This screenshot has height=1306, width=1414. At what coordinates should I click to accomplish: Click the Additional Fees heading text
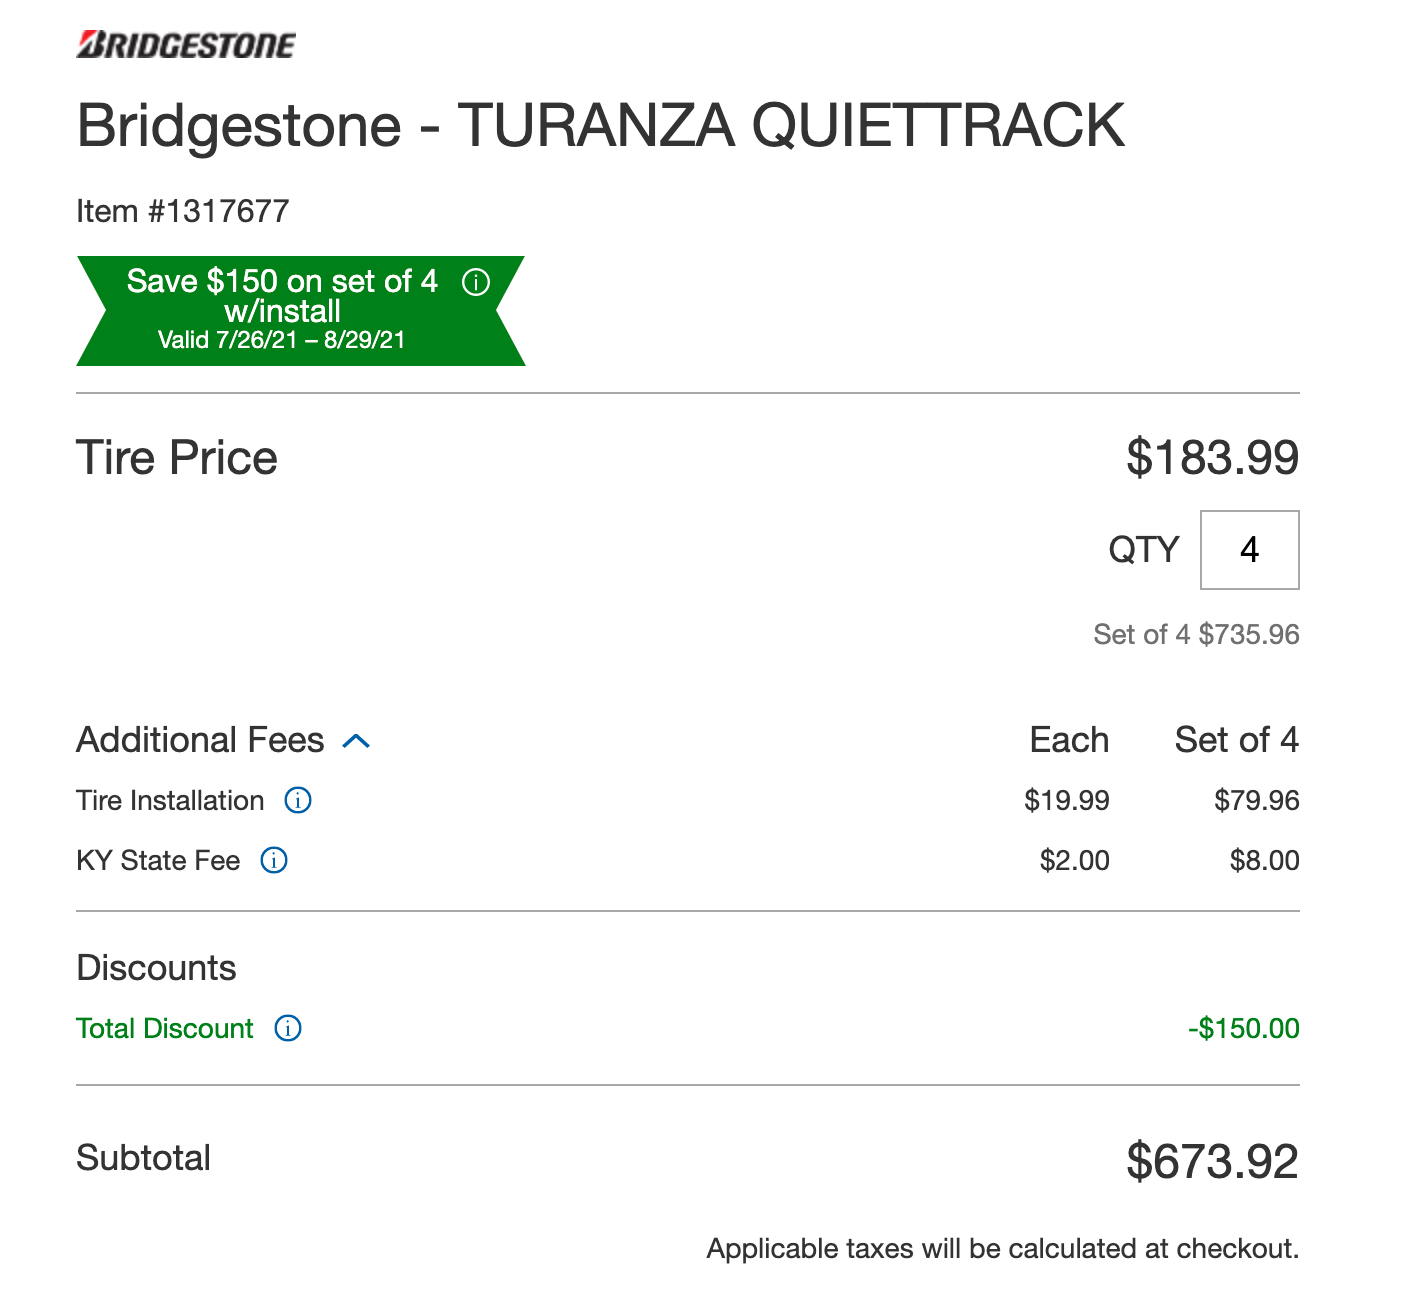tap(200, 740)
